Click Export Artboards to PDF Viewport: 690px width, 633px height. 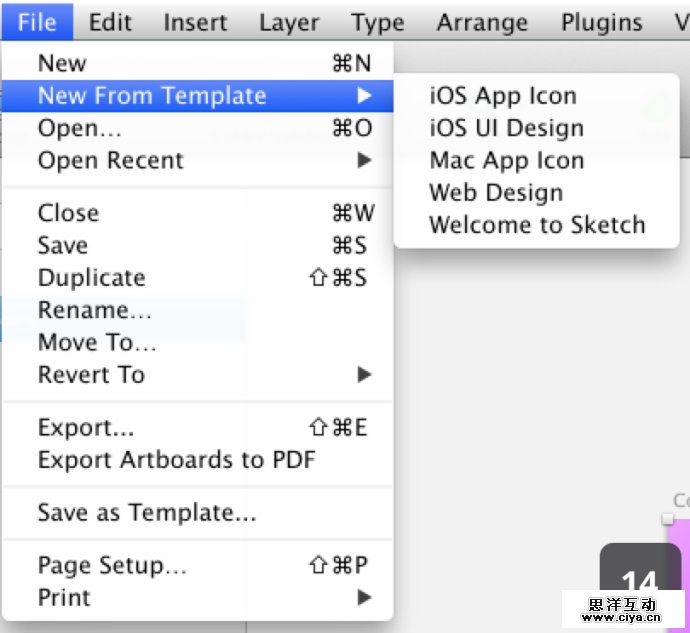176,460
